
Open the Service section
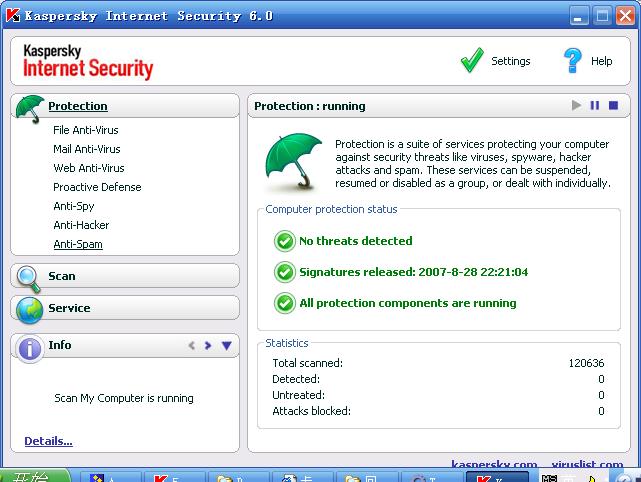click(69, 308)
